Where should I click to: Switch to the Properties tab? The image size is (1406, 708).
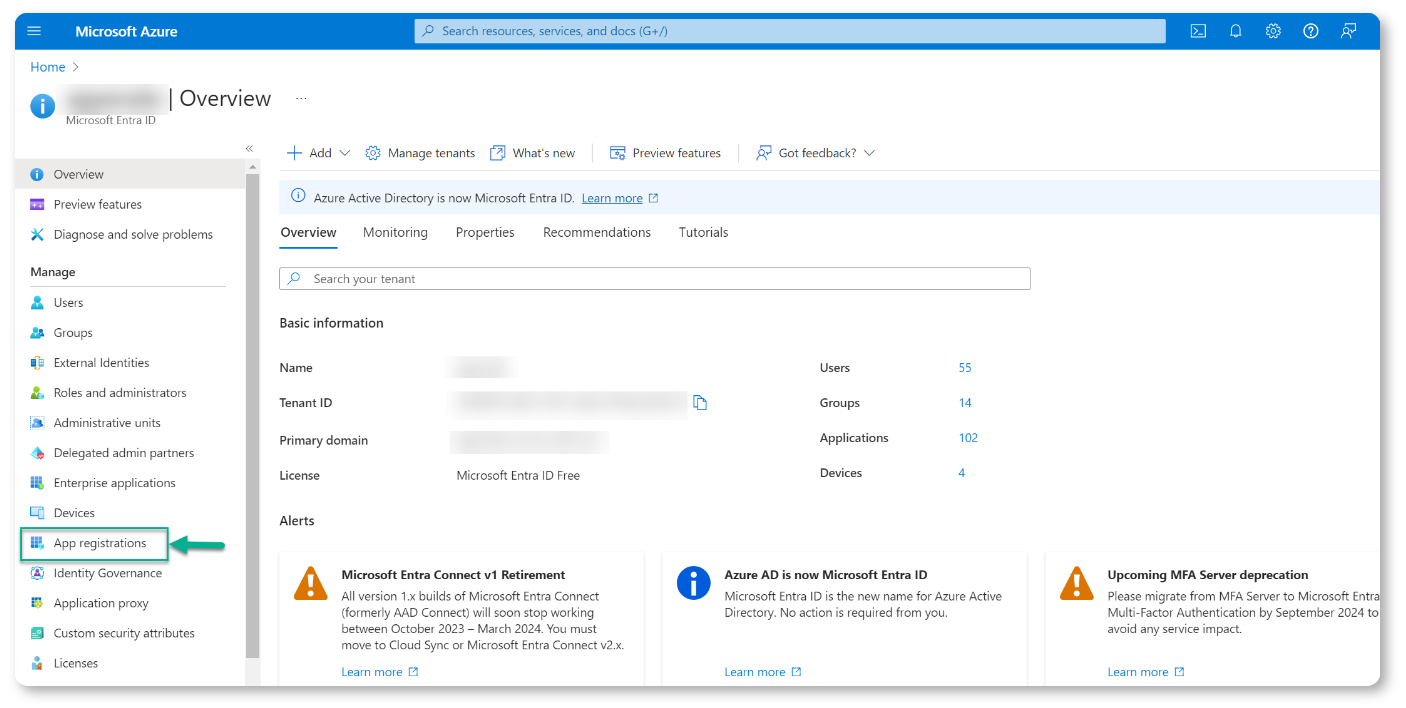pos(485,232)
